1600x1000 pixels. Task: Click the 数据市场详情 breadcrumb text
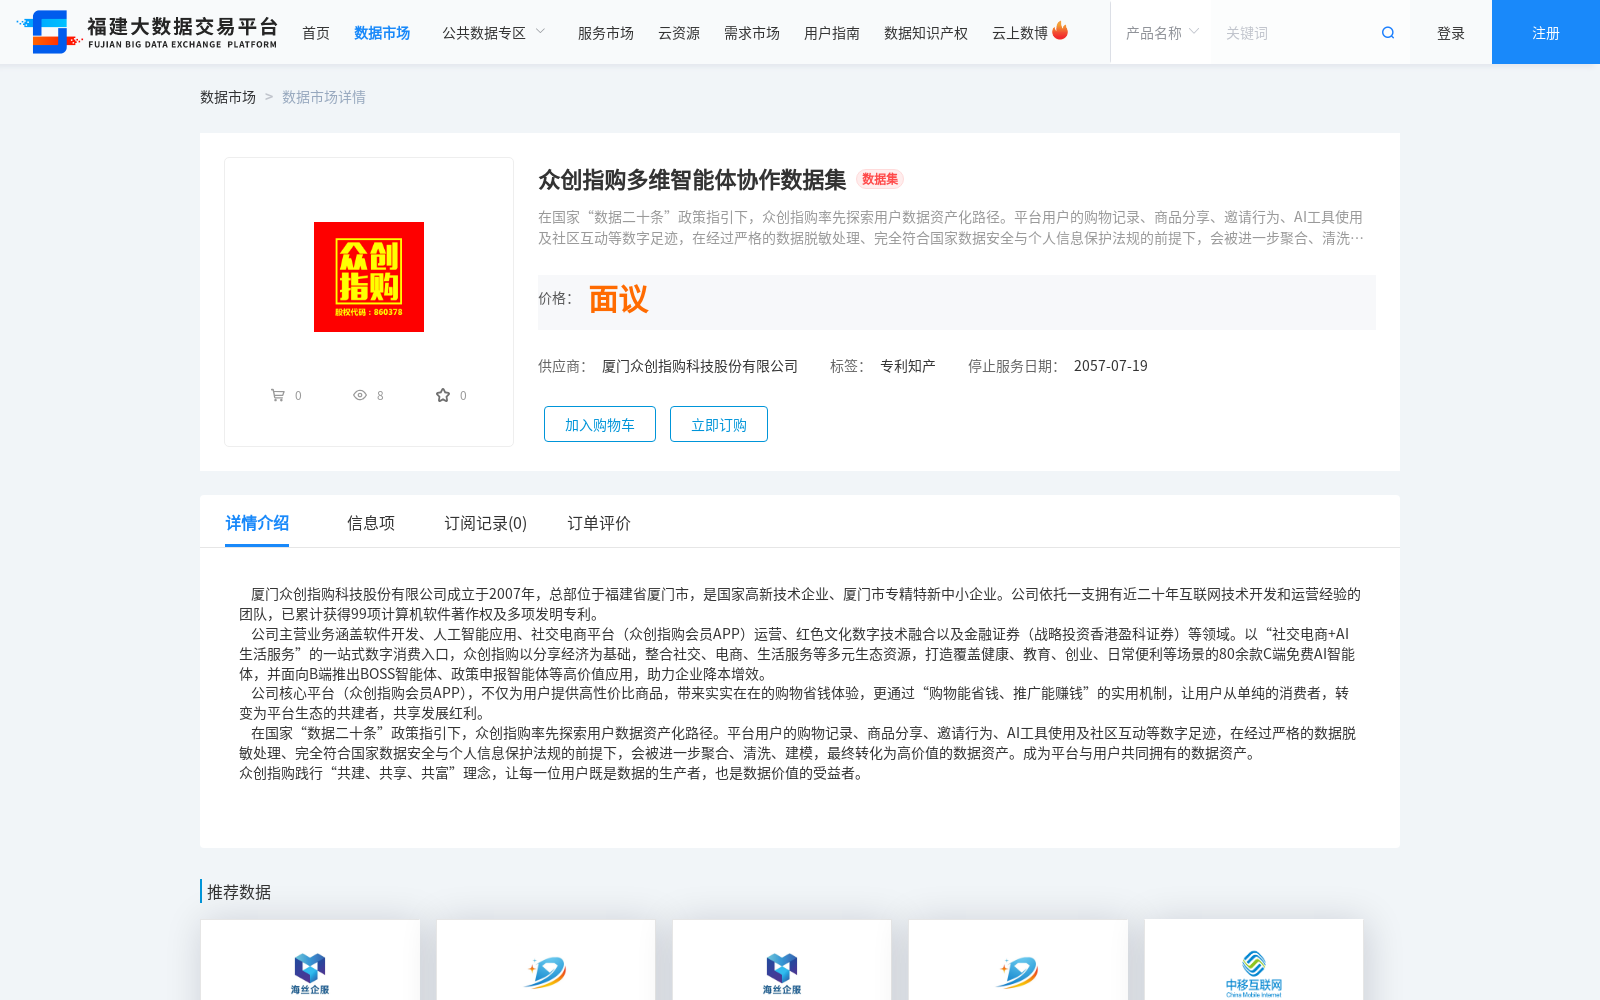pos(324,97)
